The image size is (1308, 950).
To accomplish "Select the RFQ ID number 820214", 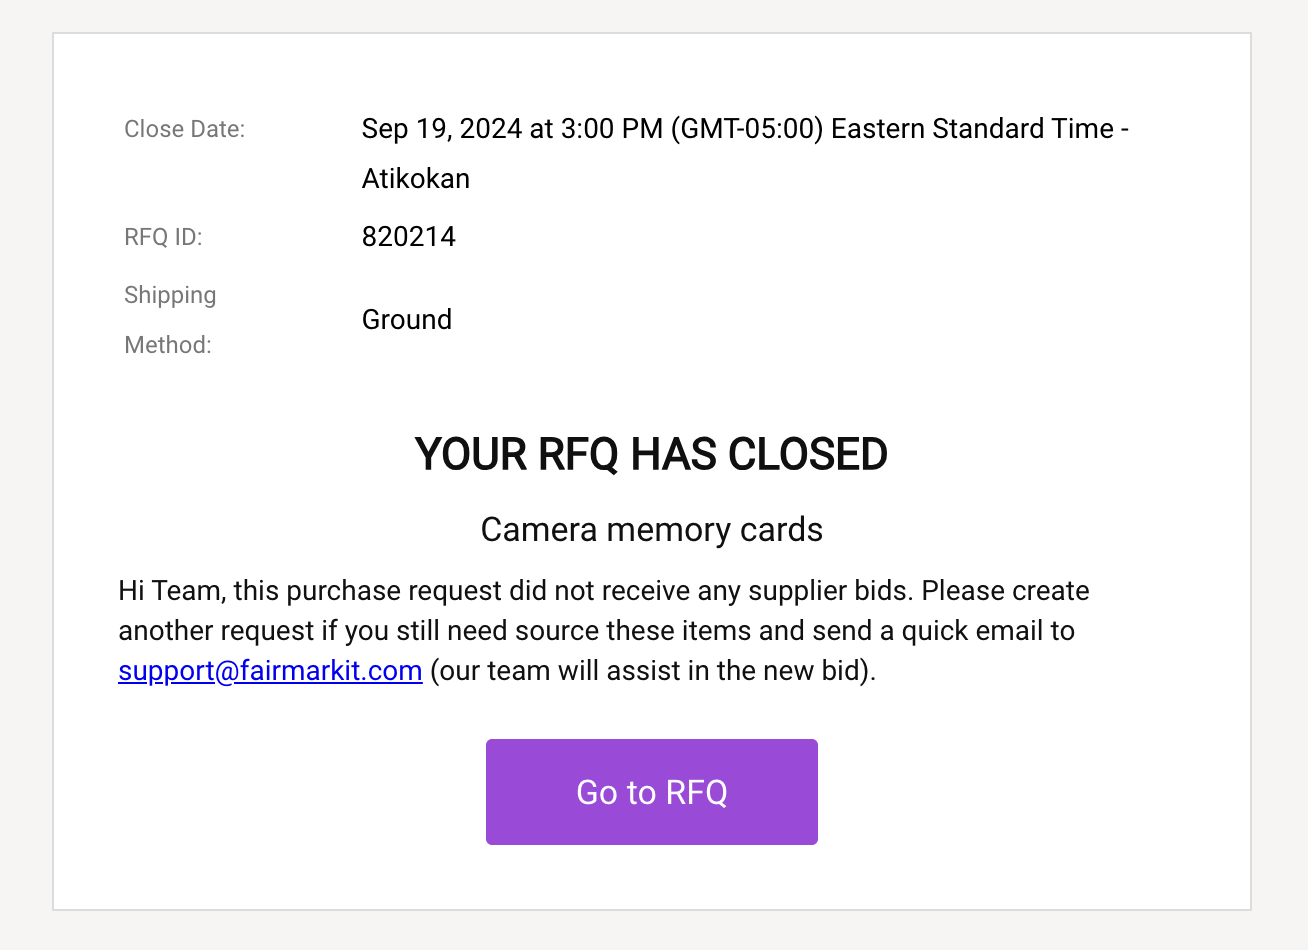I will [x=409, y=237].
